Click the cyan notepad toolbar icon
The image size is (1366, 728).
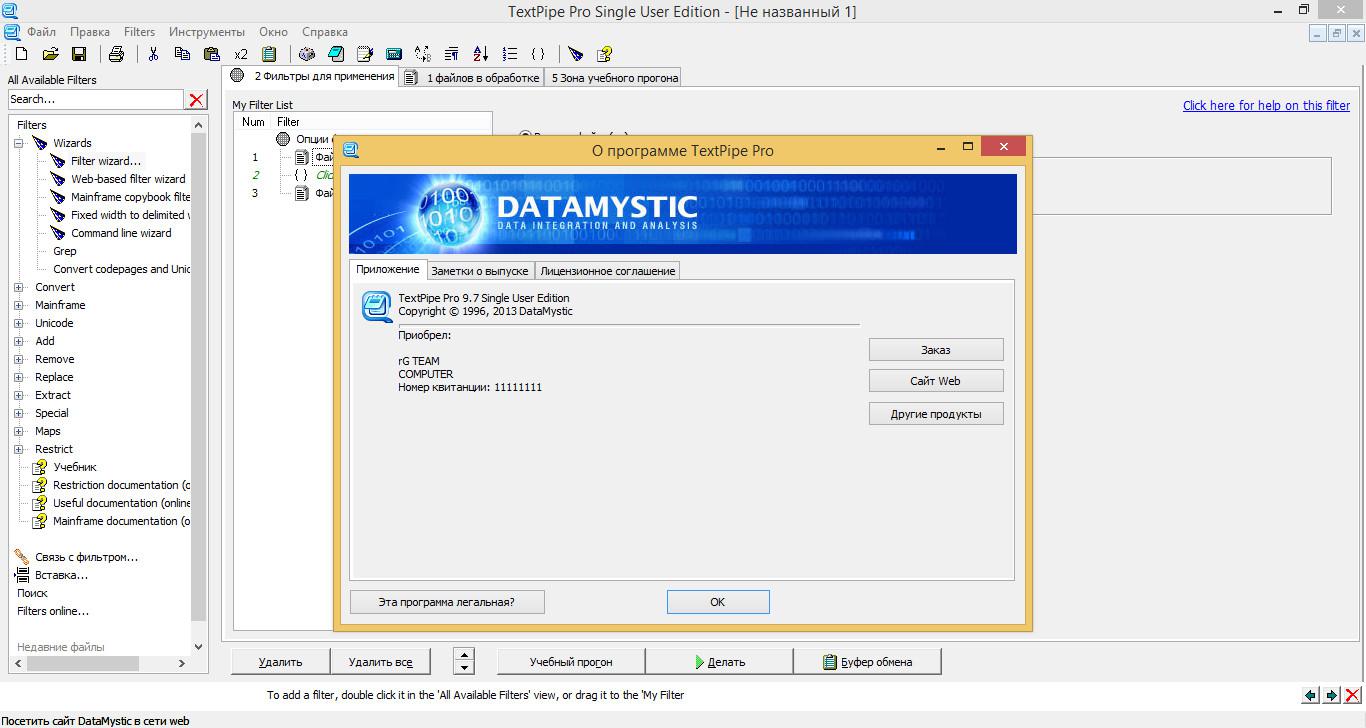336,54
